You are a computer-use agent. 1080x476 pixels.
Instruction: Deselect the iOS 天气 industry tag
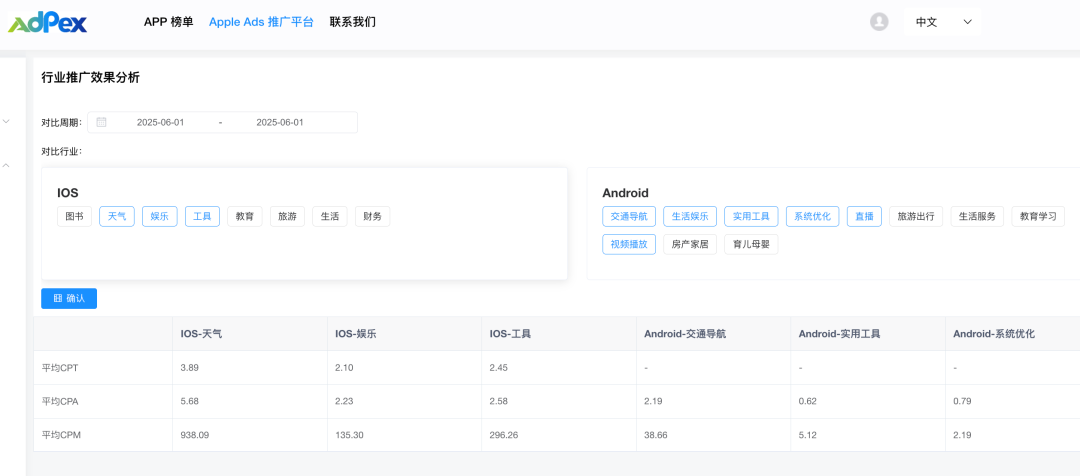(x=117, y=216)
